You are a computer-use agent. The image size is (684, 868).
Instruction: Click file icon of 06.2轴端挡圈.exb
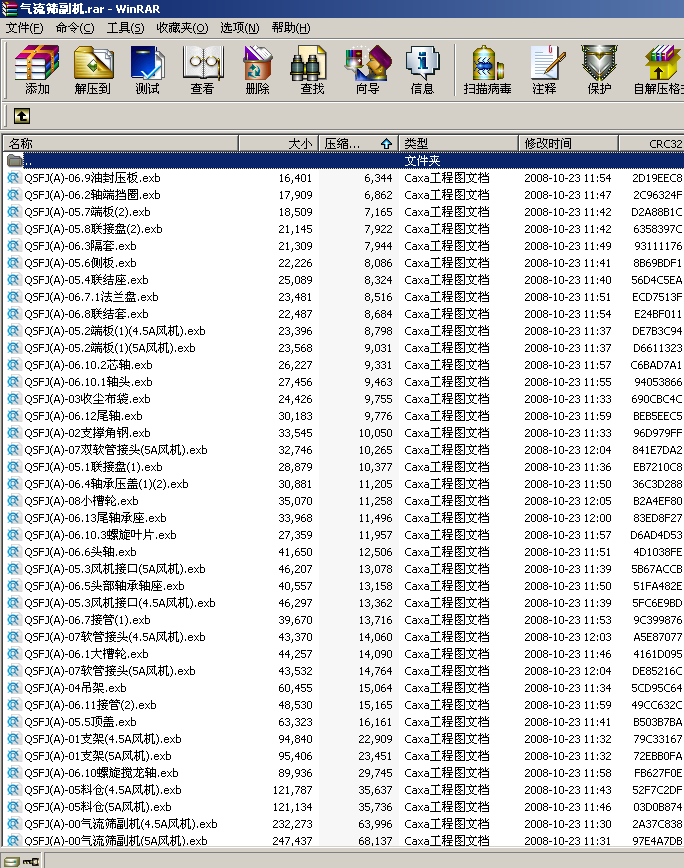[x=13, y=195]
